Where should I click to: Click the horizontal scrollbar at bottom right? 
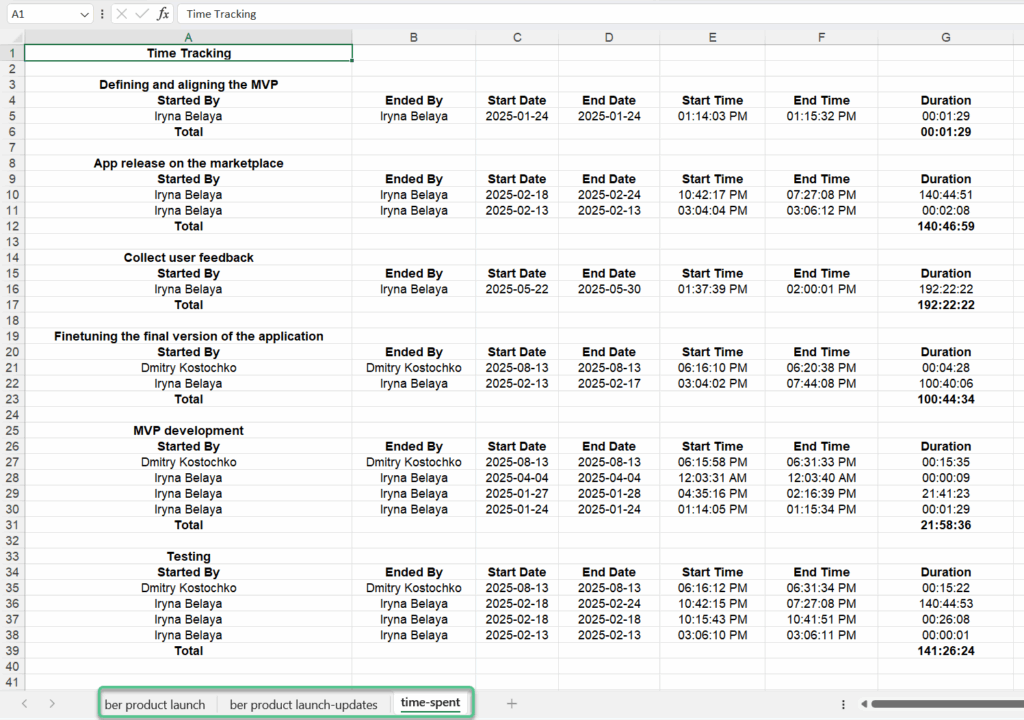click(940, 703)
